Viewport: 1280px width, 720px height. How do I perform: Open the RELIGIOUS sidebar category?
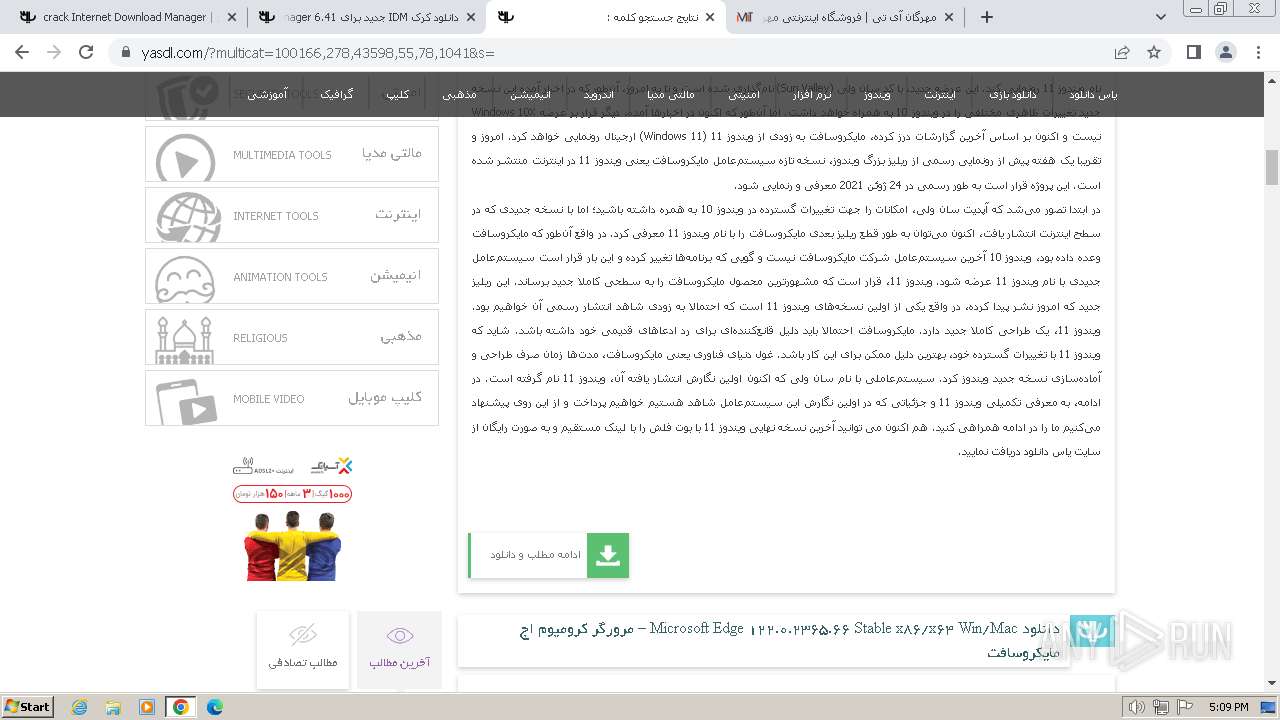point(292,337)
